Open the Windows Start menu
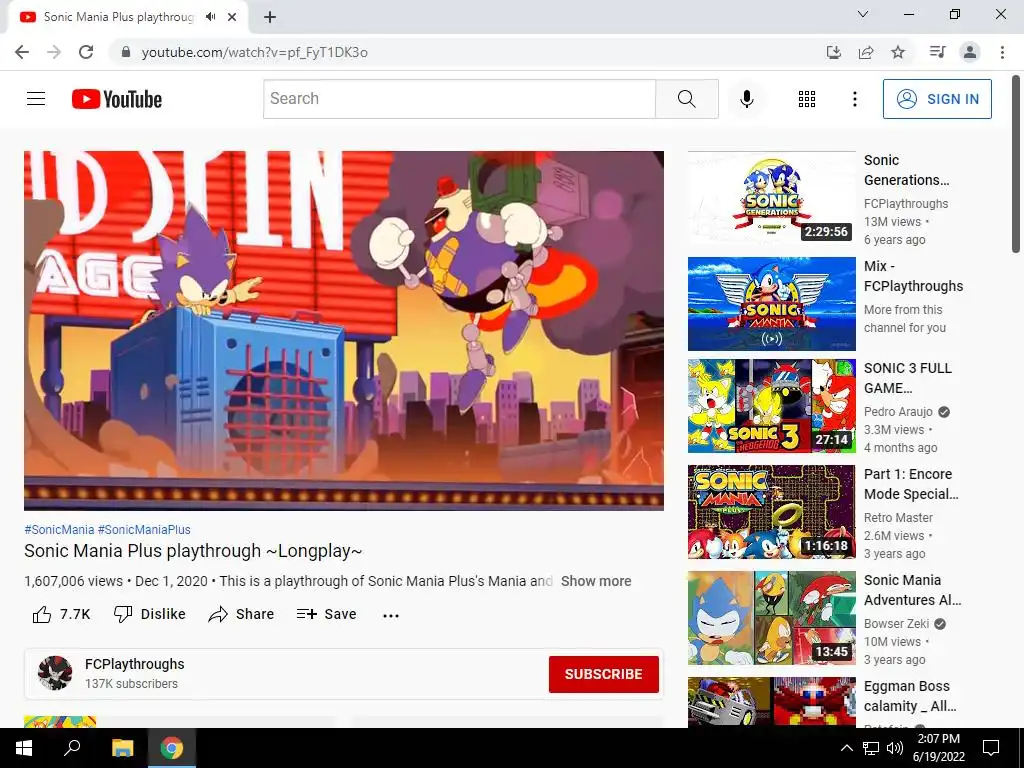Viewport: 1024px width, 768px height. [x=24, y=748]
